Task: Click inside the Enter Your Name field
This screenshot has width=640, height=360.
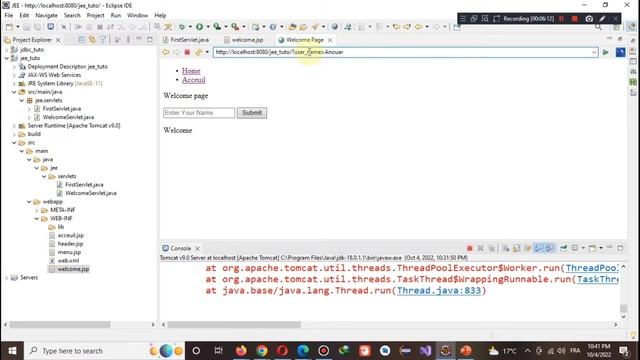Action: 199,113
